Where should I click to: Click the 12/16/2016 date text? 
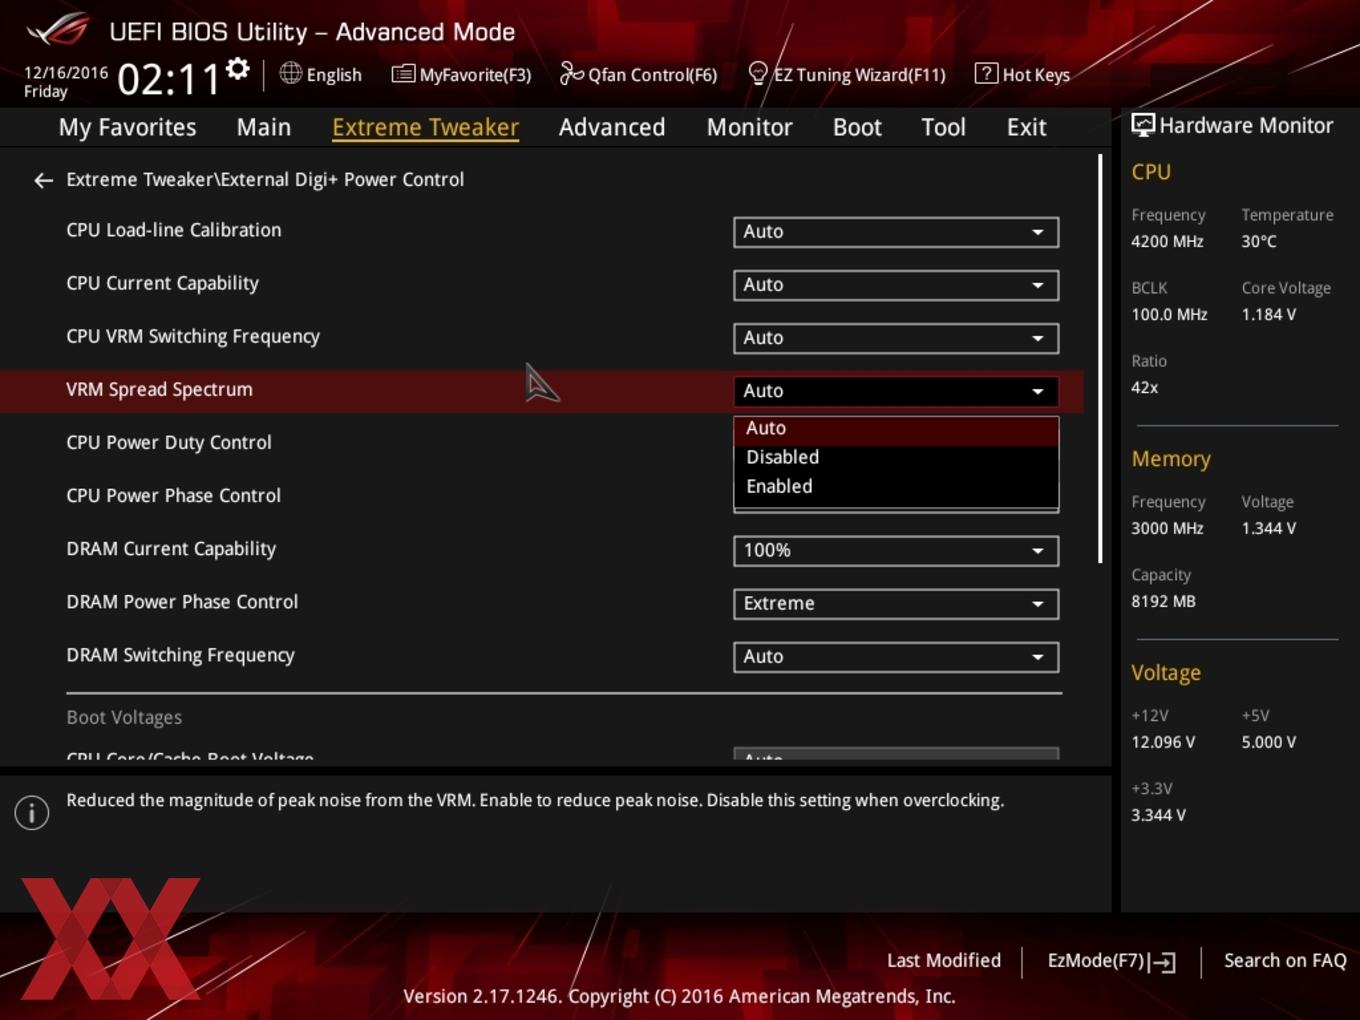coord(66,73)
